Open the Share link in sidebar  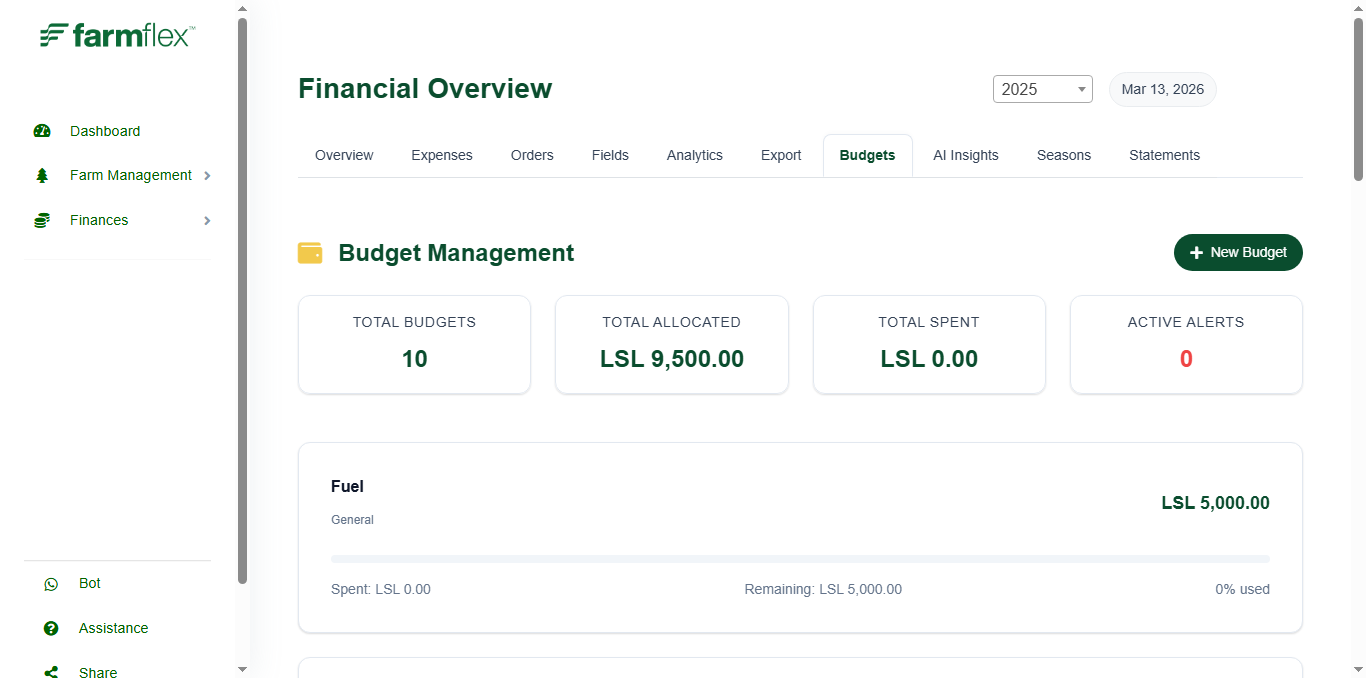coord(98,673)
